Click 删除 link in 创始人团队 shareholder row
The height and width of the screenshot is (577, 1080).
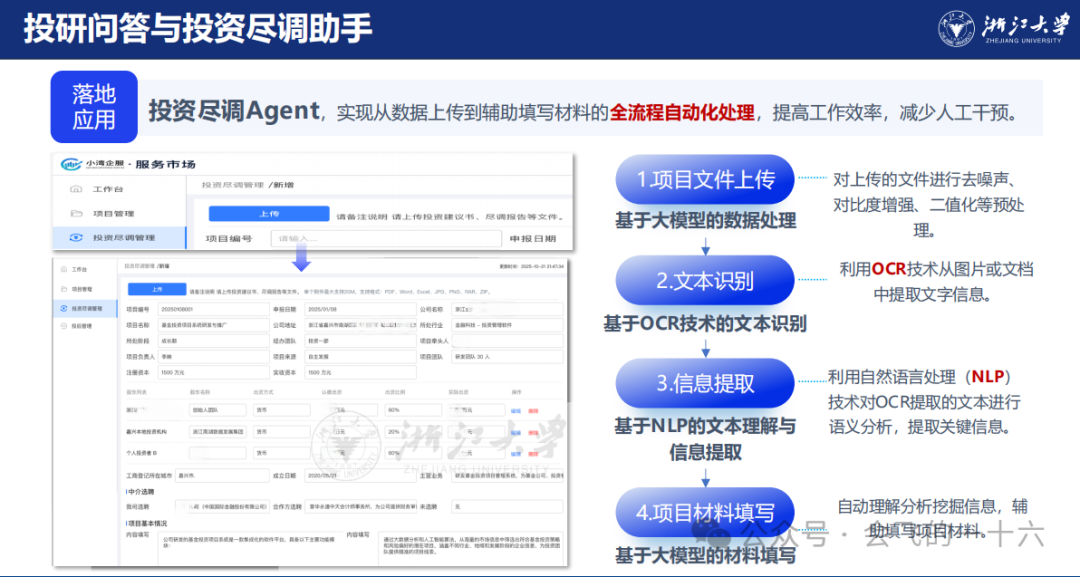(x=533, y=410)
